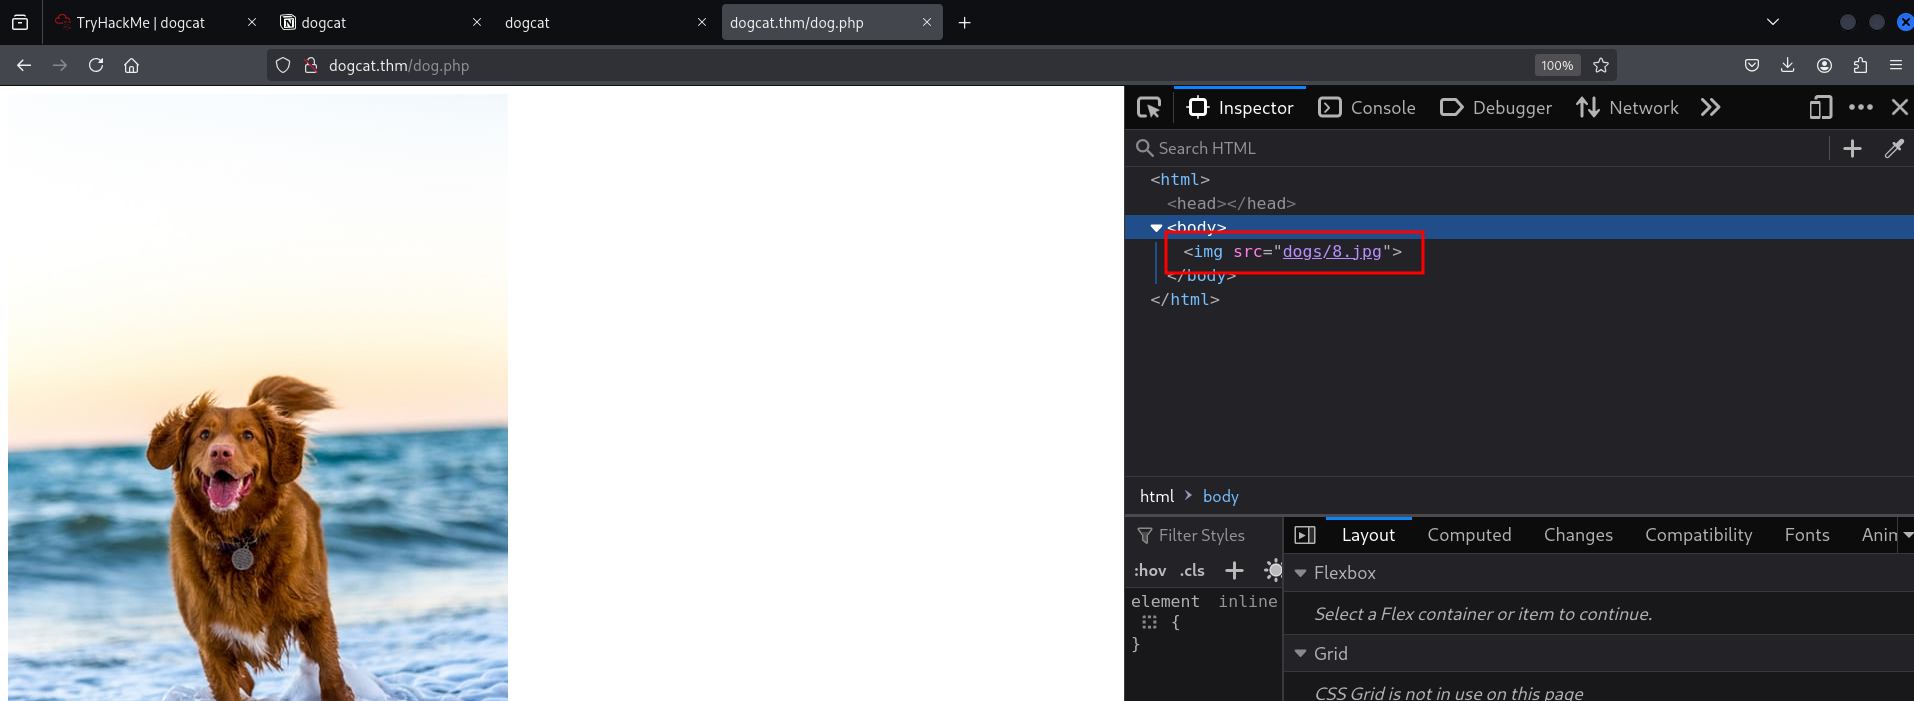
Task: Toggle responsive design mode icon
Action: (x=1820, y=108)
